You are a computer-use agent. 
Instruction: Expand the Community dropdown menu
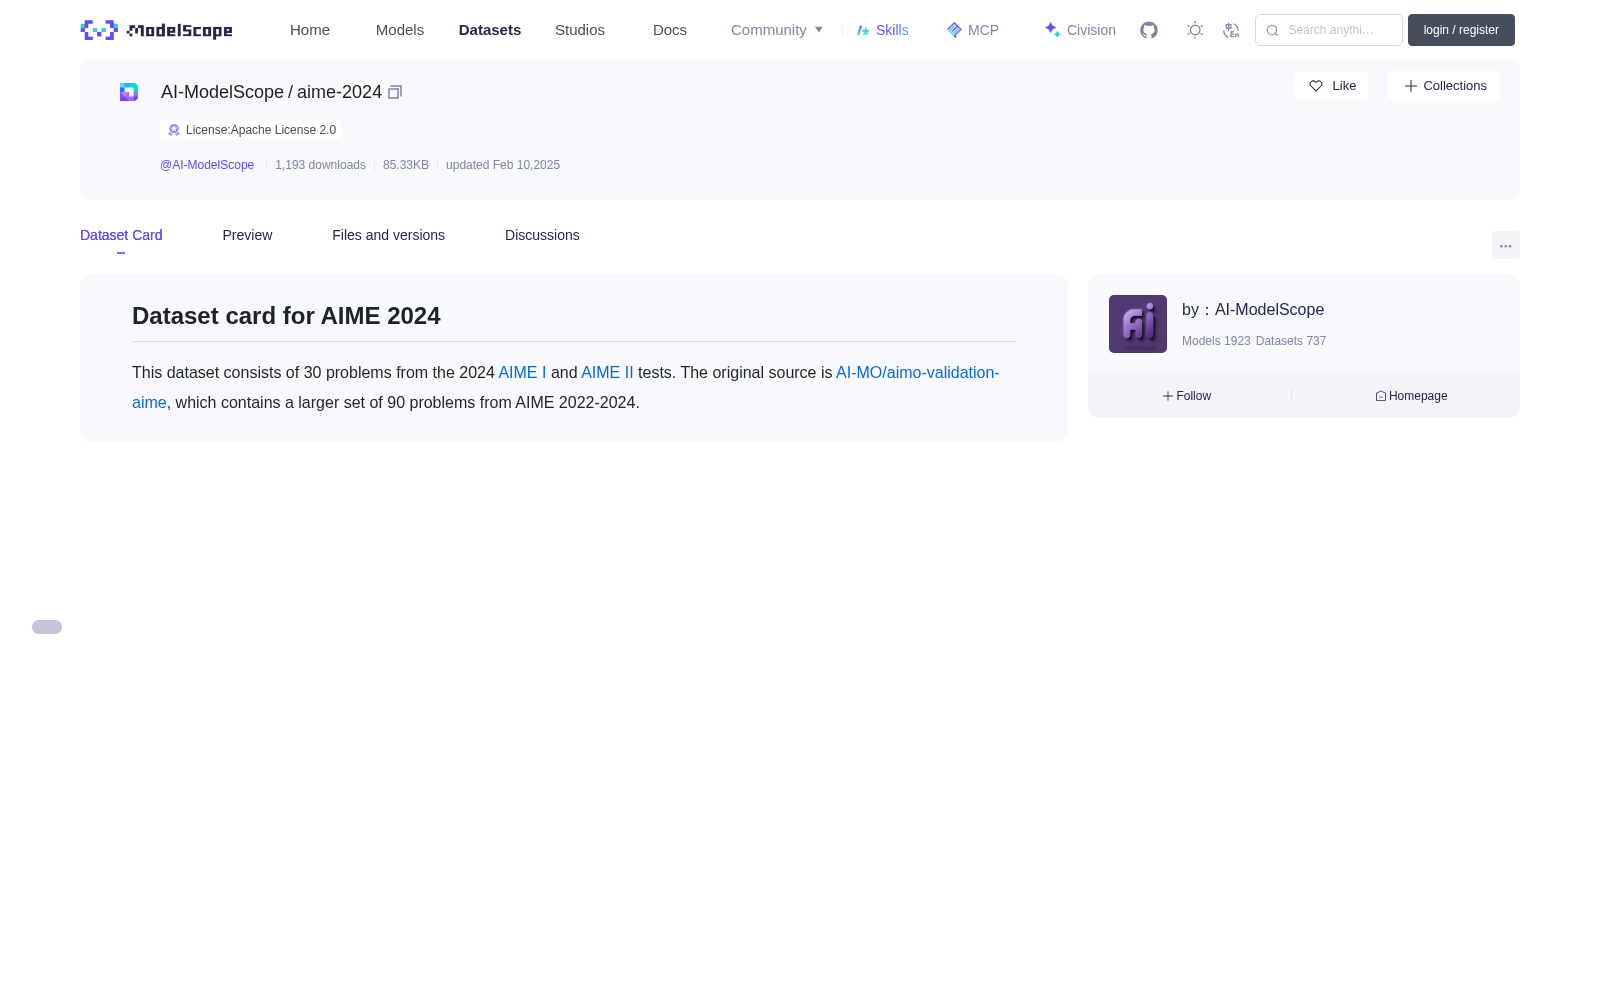coord(777,30)
